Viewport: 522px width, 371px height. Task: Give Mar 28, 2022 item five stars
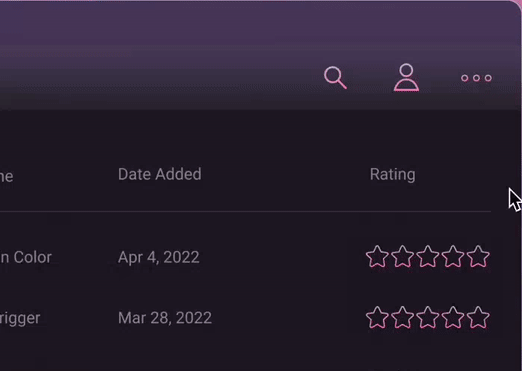coord(478,317)
